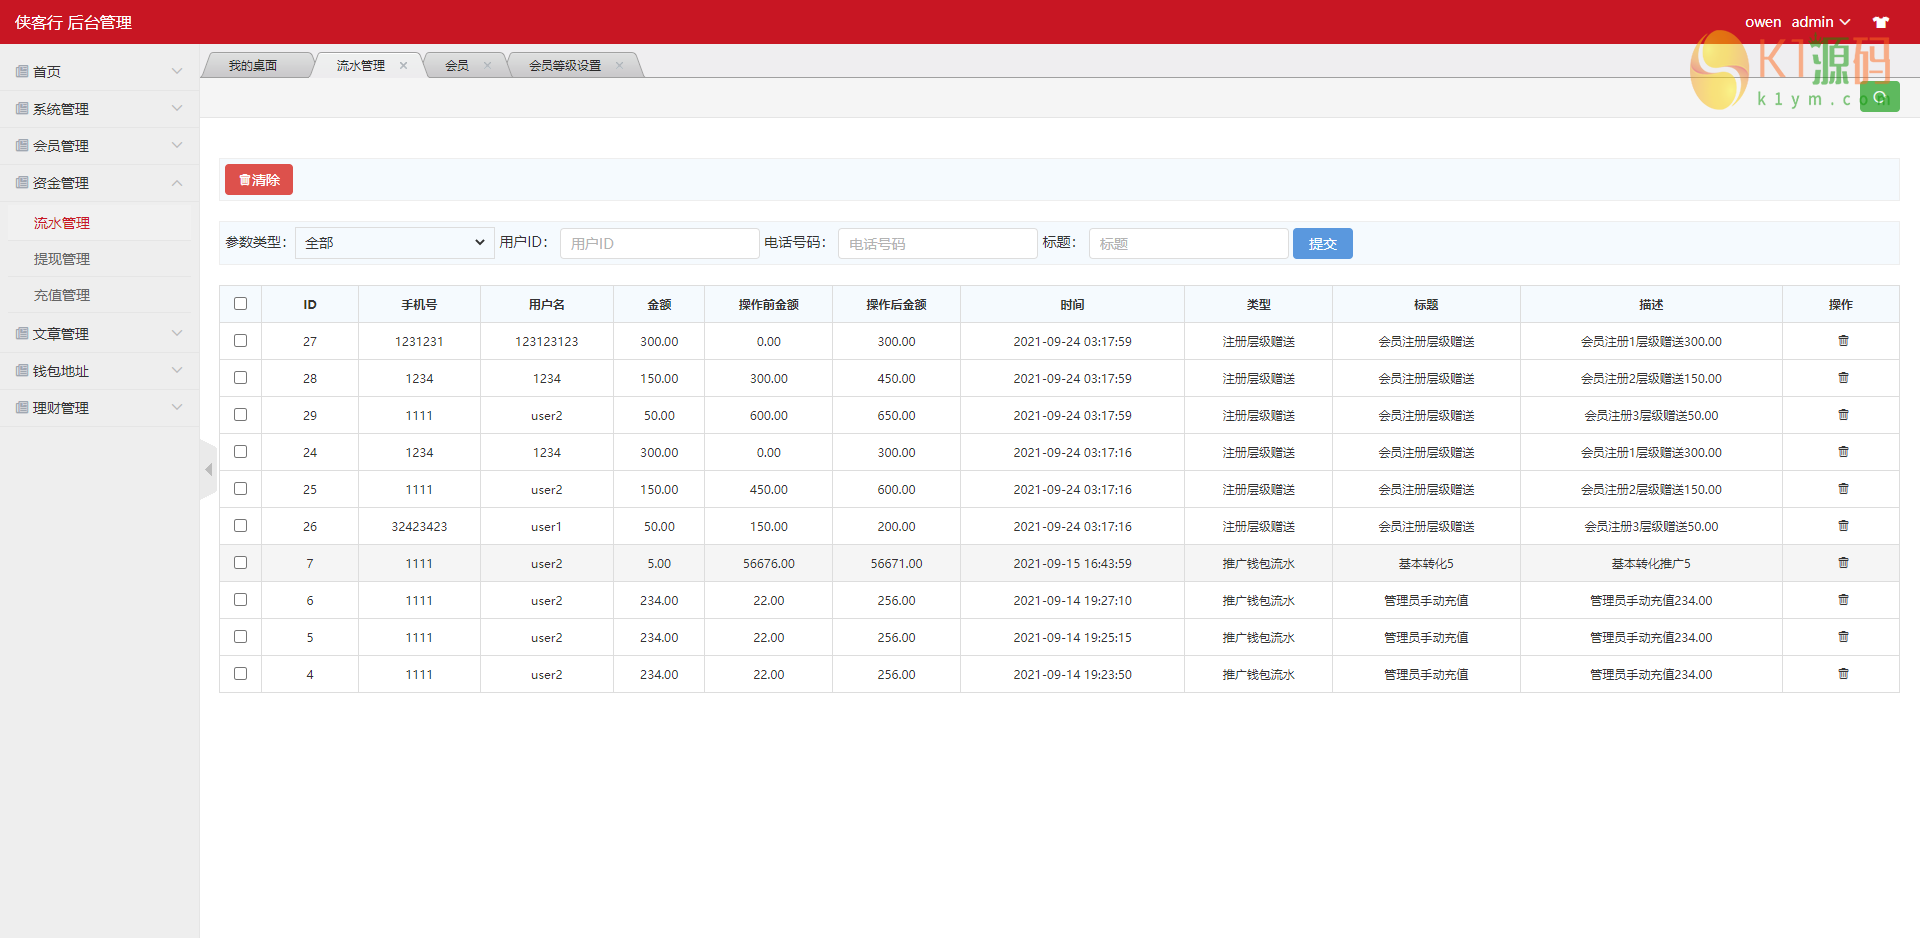Open 提现管理 in the sidebar
The width and height of the screenshot is (1920, 938).
tap(62, 259)
